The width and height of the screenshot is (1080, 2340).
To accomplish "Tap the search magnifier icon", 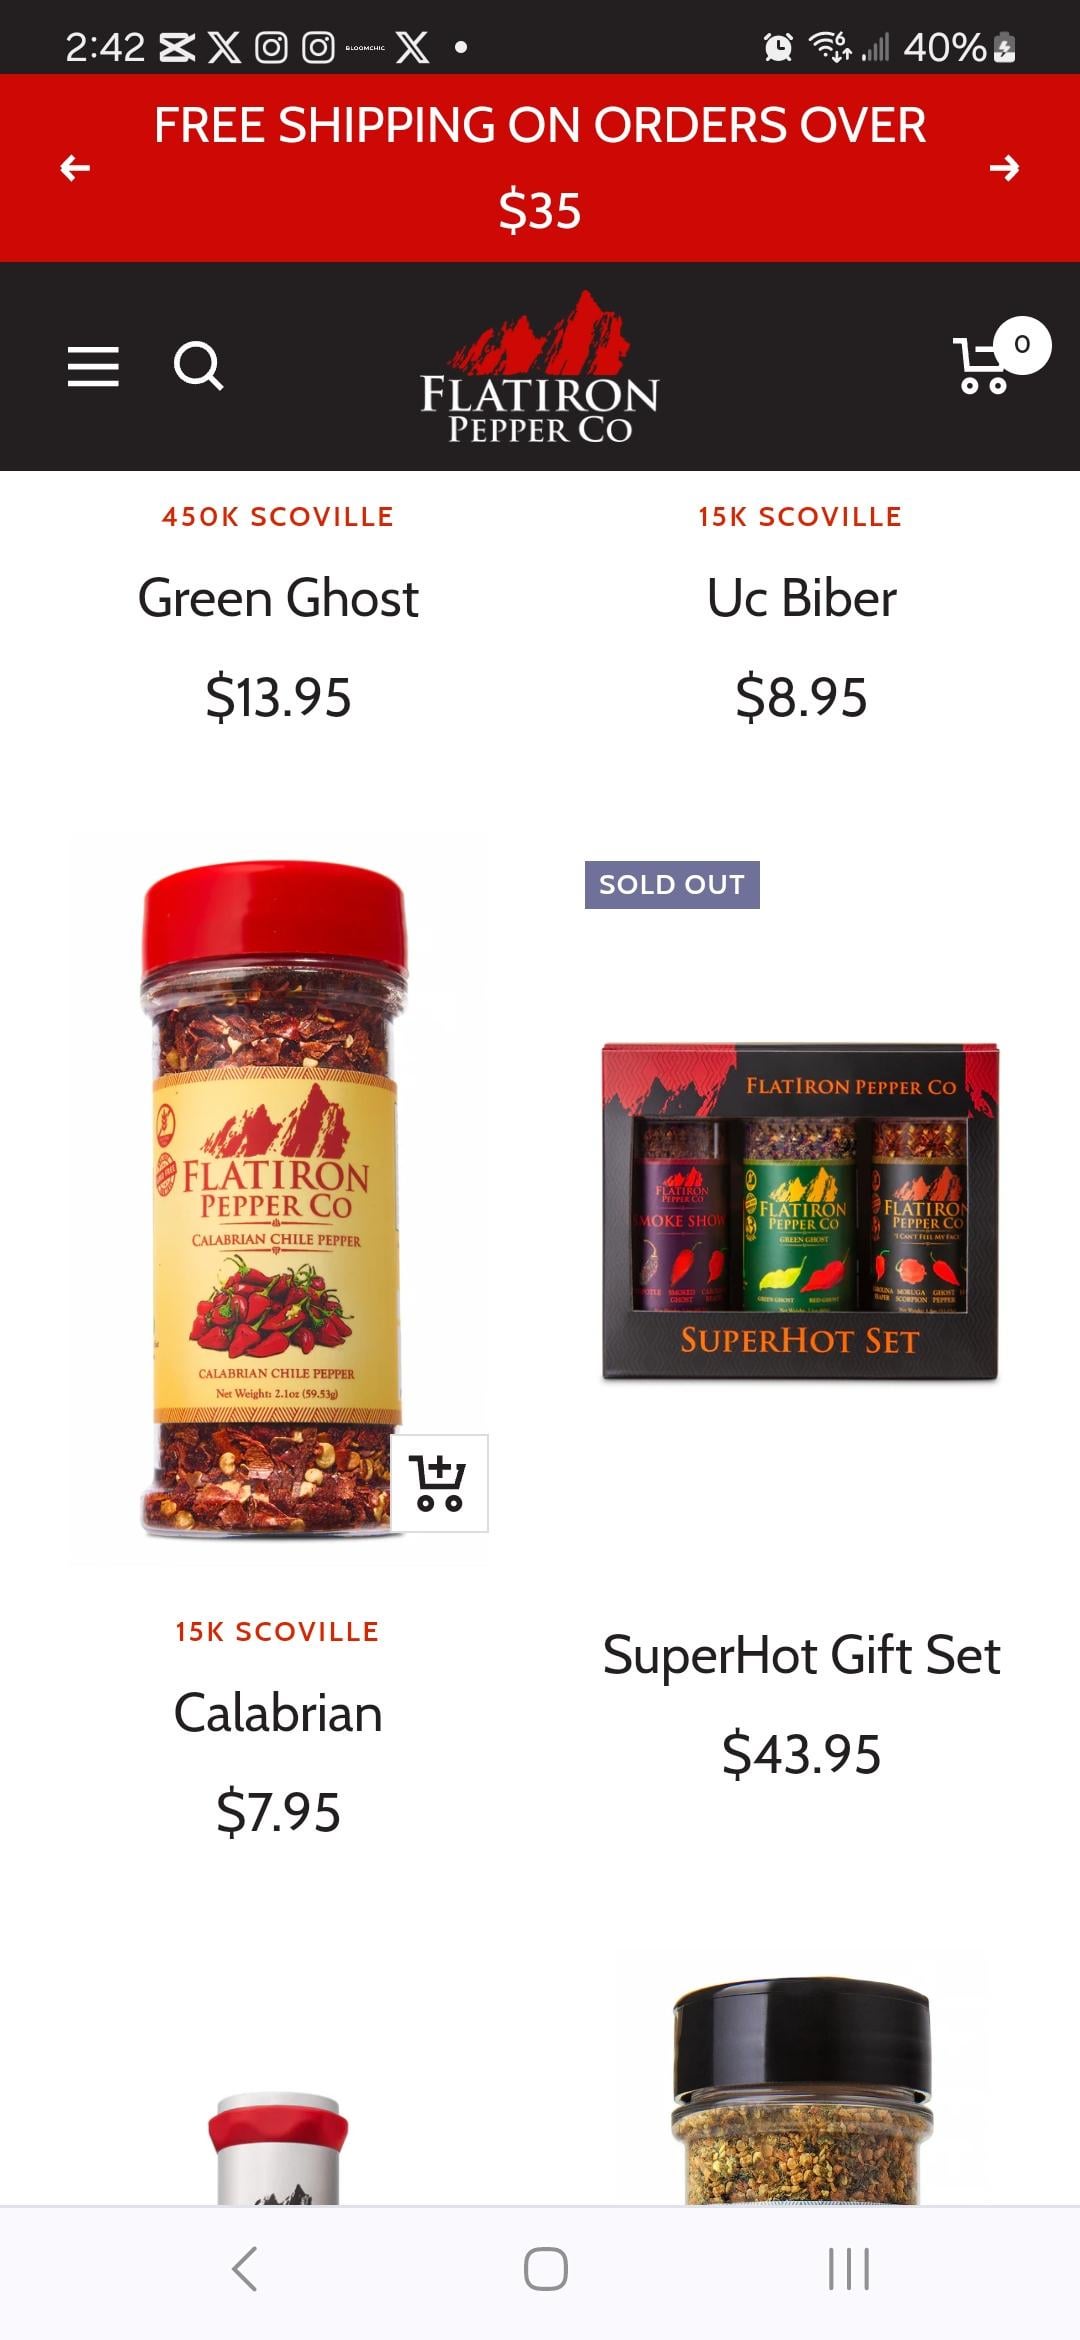I will point(198,366).
